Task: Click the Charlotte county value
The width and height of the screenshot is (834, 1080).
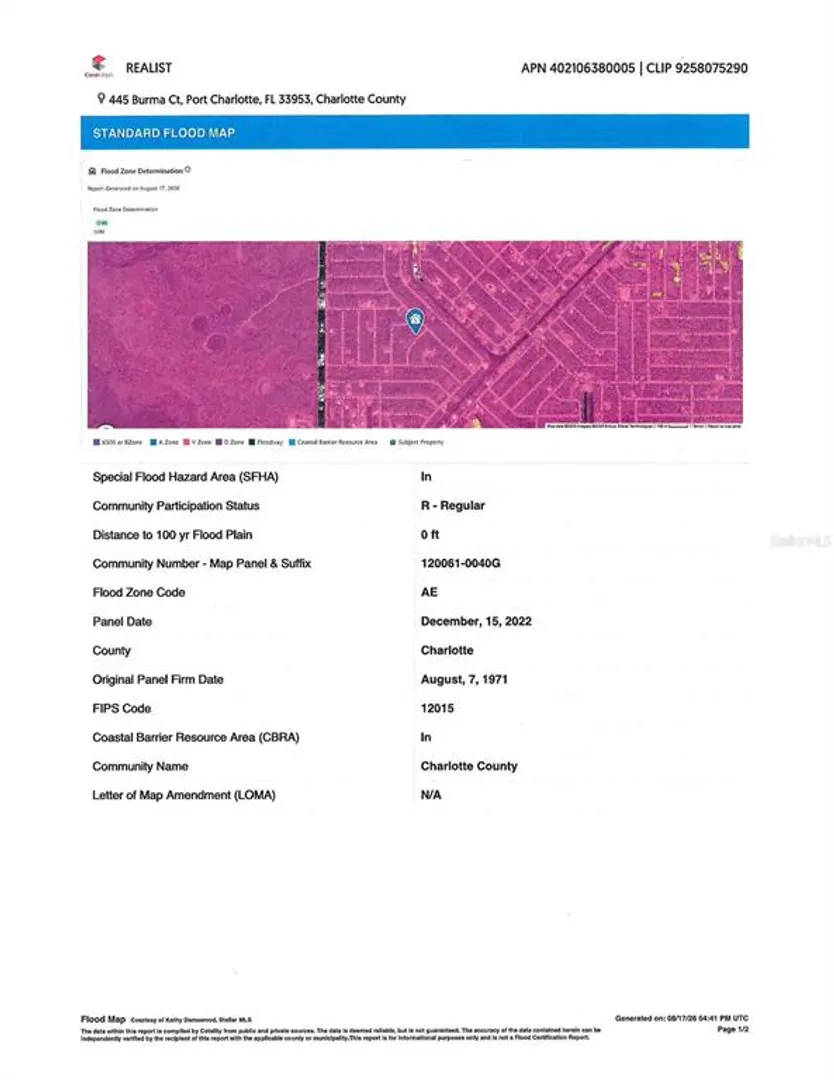Action: click(x=447, y=650)
